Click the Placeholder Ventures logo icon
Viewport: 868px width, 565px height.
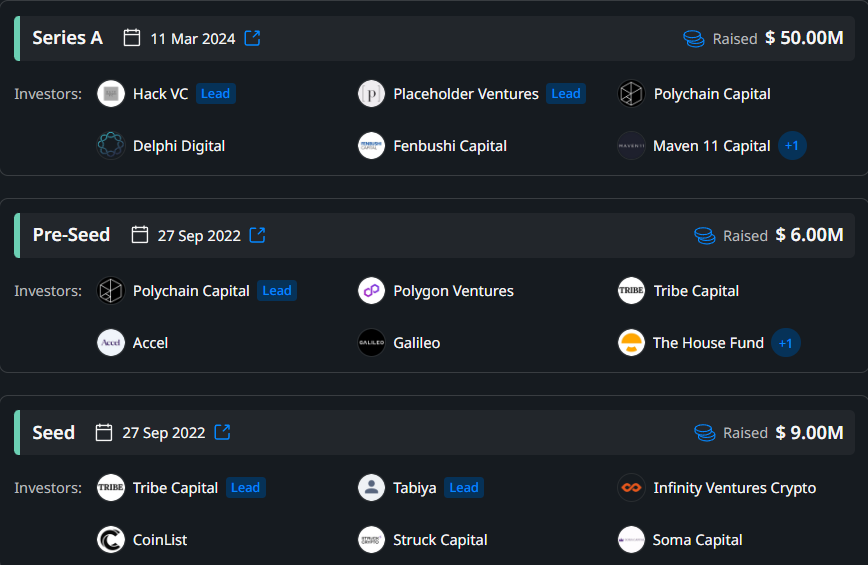[371, 94]
